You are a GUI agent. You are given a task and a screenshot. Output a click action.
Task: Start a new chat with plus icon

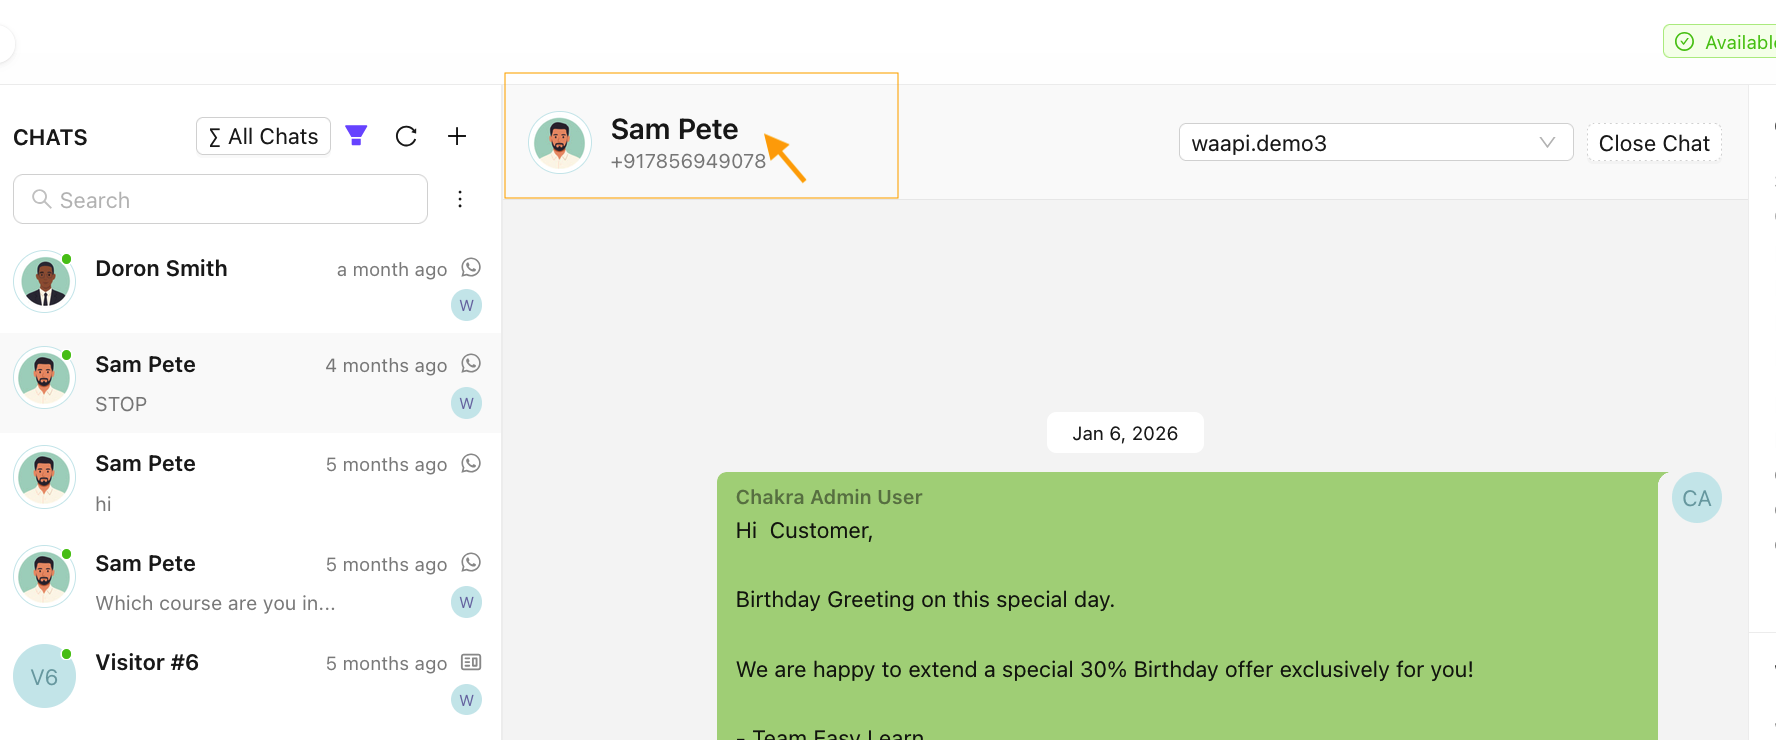coord(457,136)
